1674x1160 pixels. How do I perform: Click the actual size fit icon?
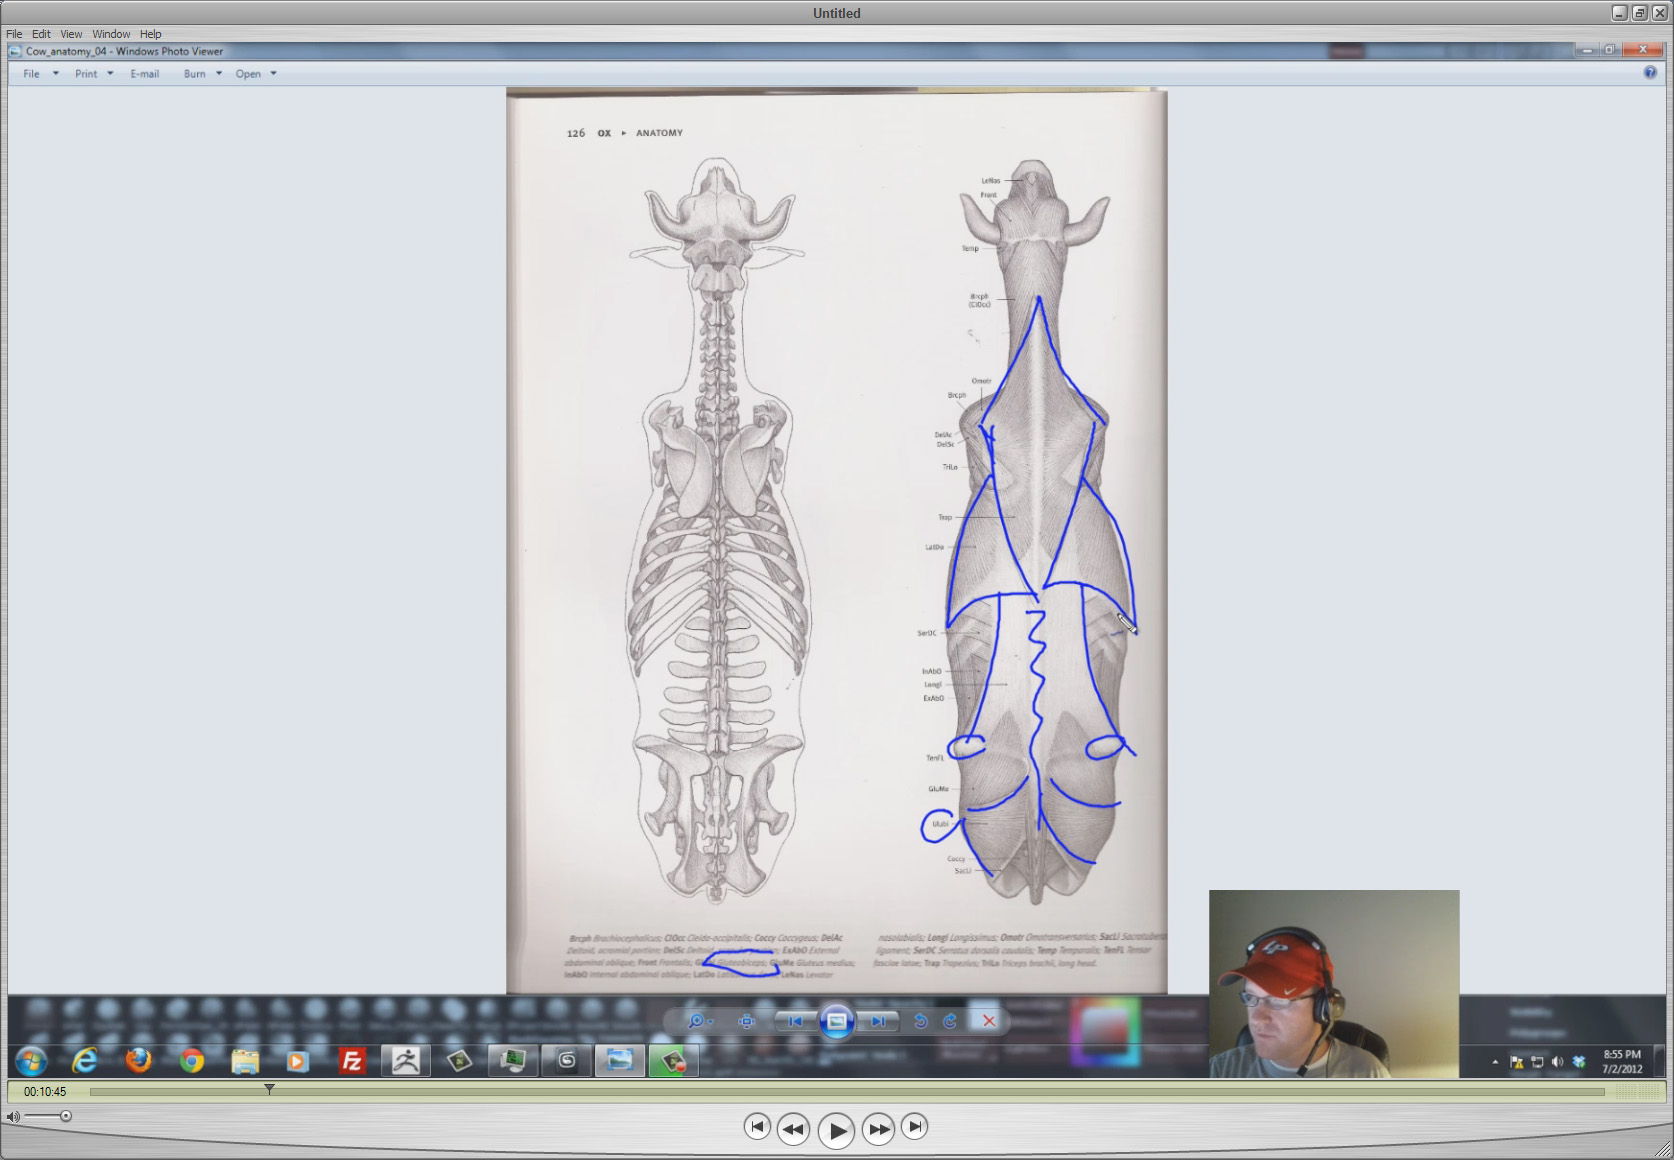[746, 1021]
